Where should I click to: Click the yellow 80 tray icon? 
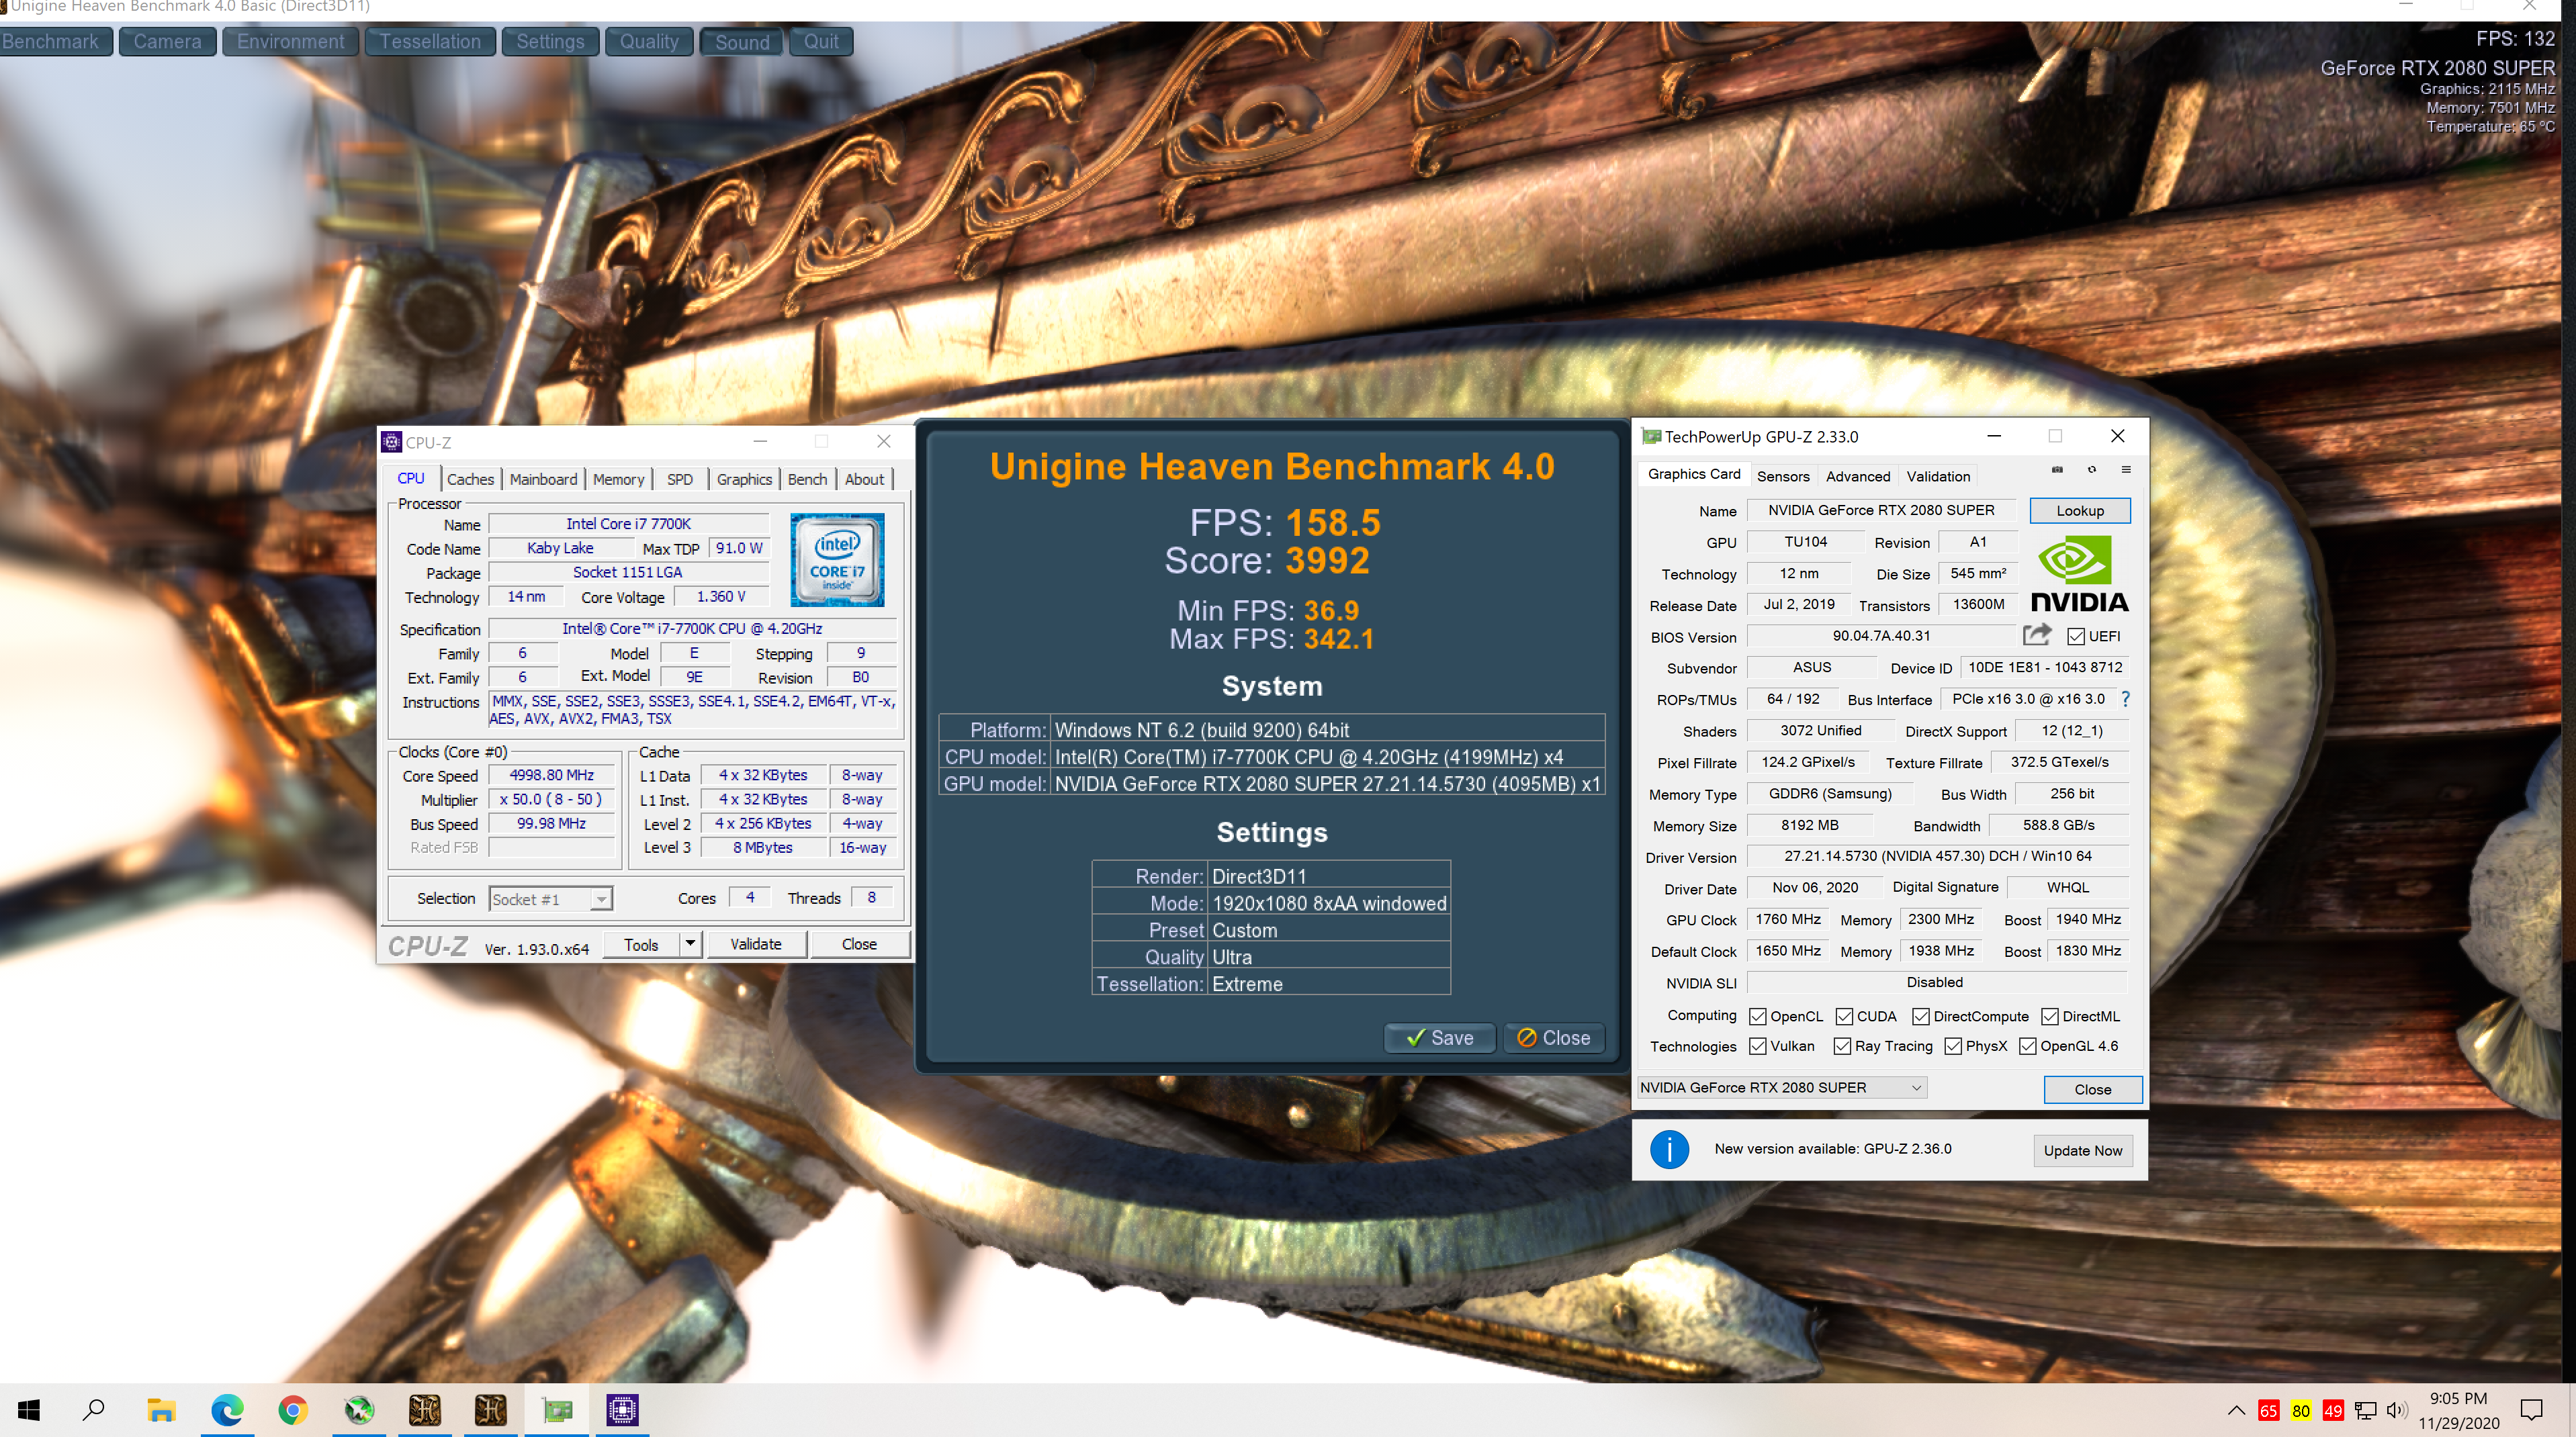tap(2300, 1411)
